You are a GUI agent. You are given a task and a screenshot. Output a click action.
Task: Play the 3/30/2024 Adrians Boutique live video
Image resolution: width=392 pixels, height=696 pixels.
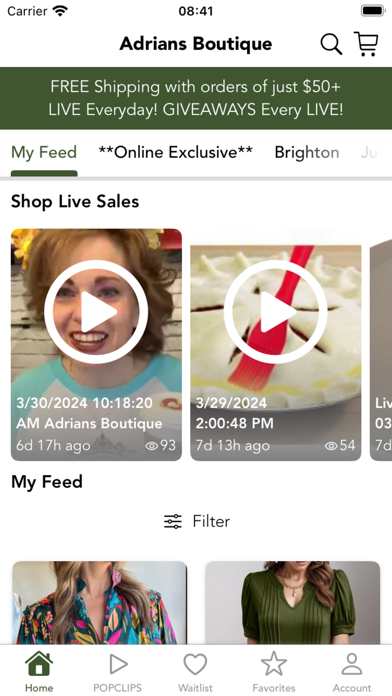tap(96, 344)
